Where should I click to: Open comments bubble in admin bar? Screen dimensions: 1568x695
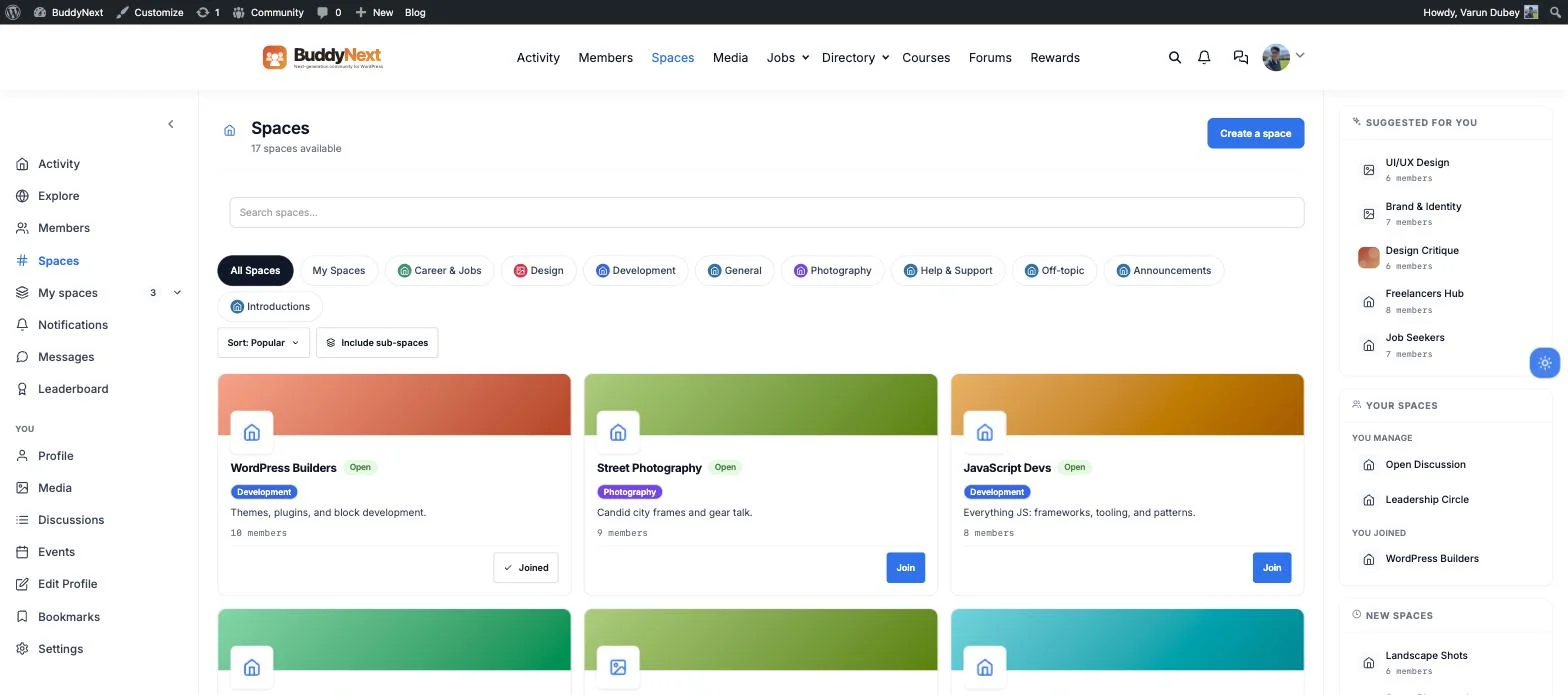329,12
